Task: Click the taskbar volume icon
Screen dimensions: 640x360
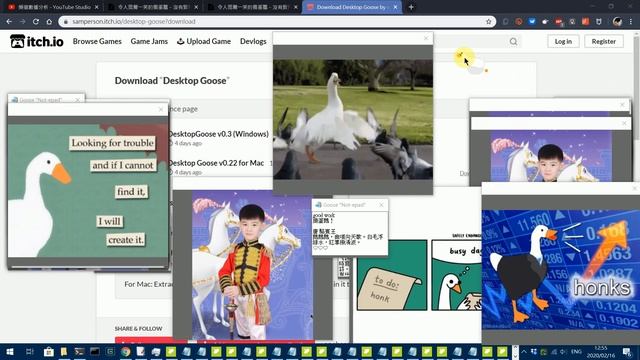Action: 563,352
